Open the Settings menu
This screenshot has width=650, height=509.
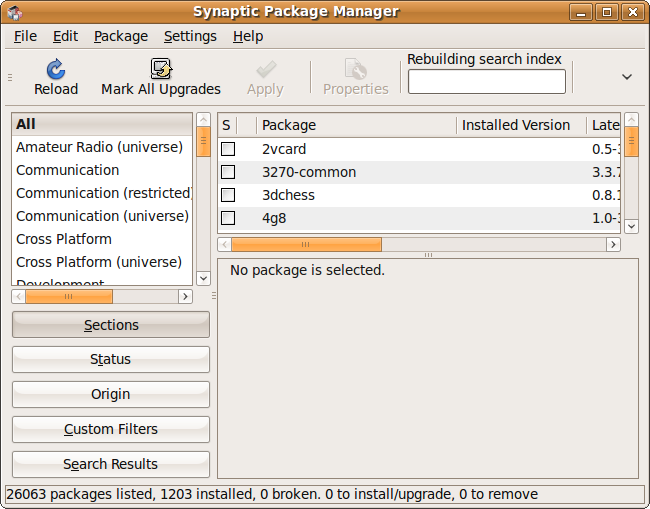point(190,36)
